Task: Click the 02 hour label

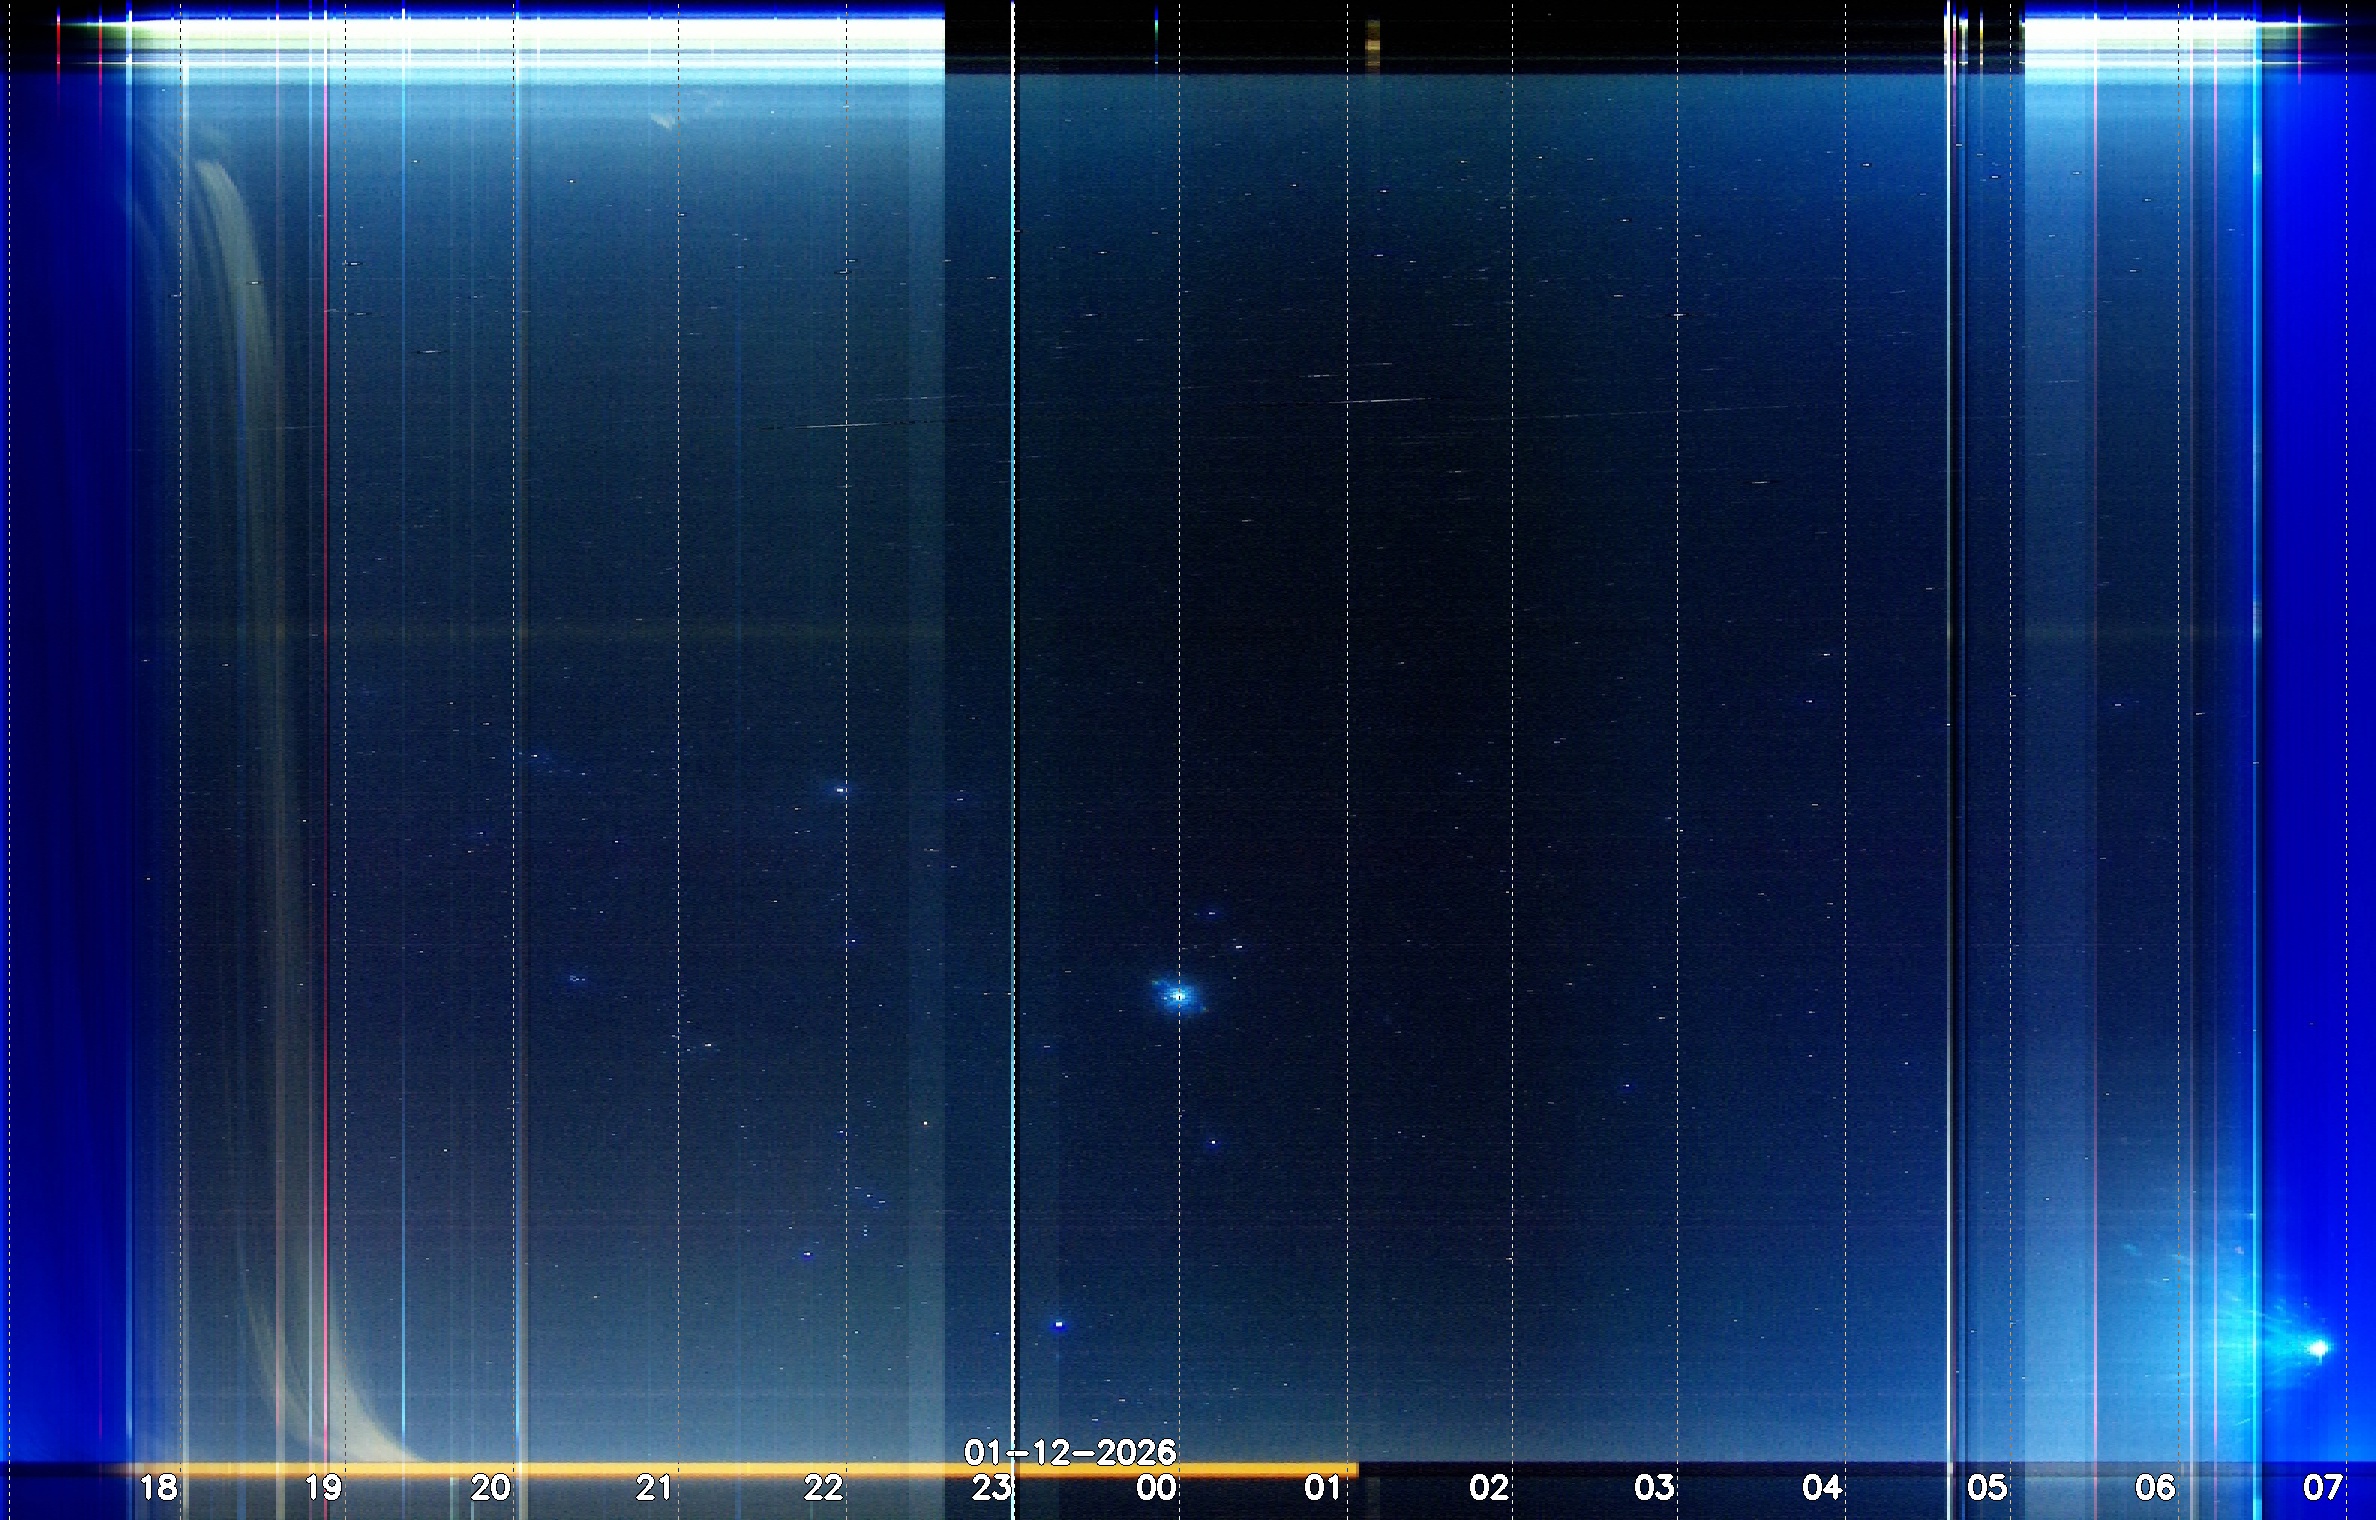Action: coord(1488,1488)
